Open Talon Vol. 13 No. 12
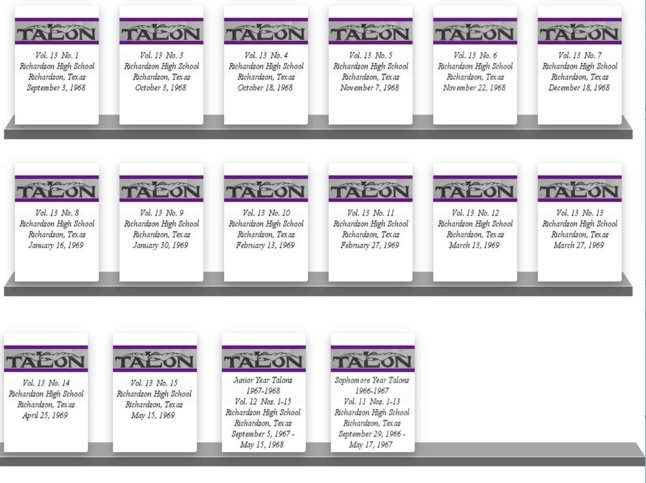The image size is (646, 483). point(475,229)
